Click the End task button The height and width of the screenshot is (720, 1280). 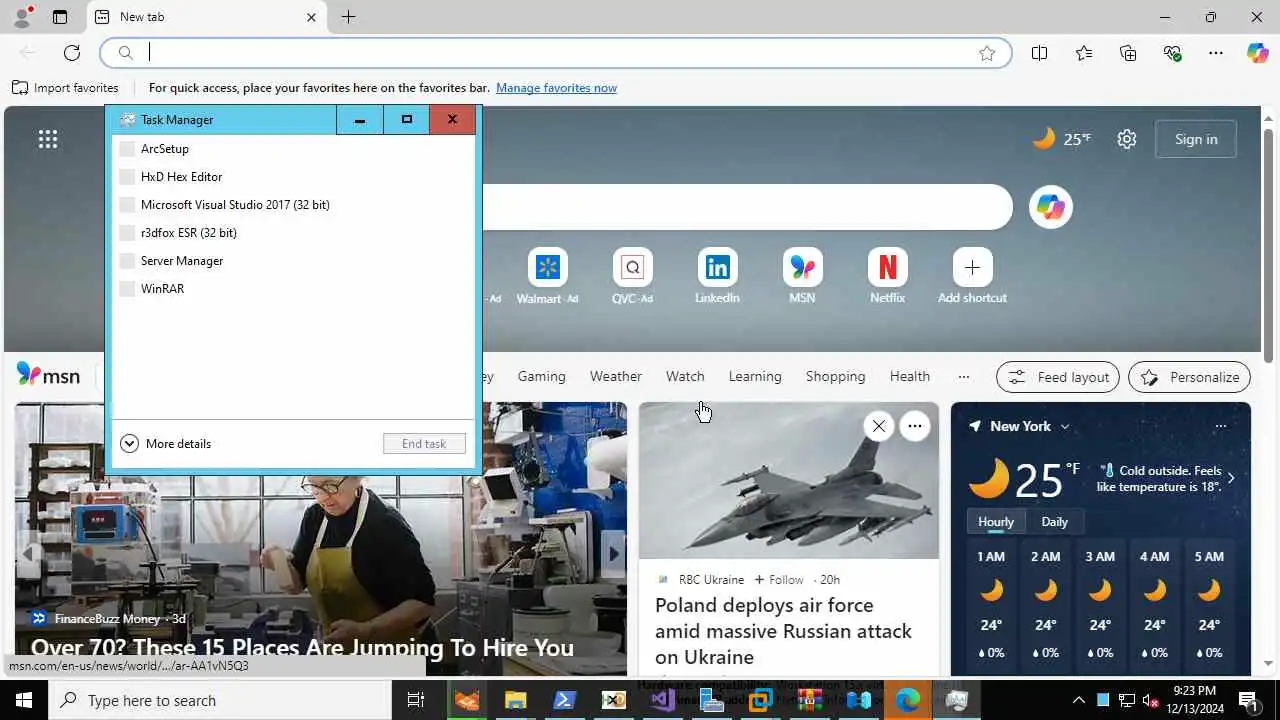coord(424,443)
